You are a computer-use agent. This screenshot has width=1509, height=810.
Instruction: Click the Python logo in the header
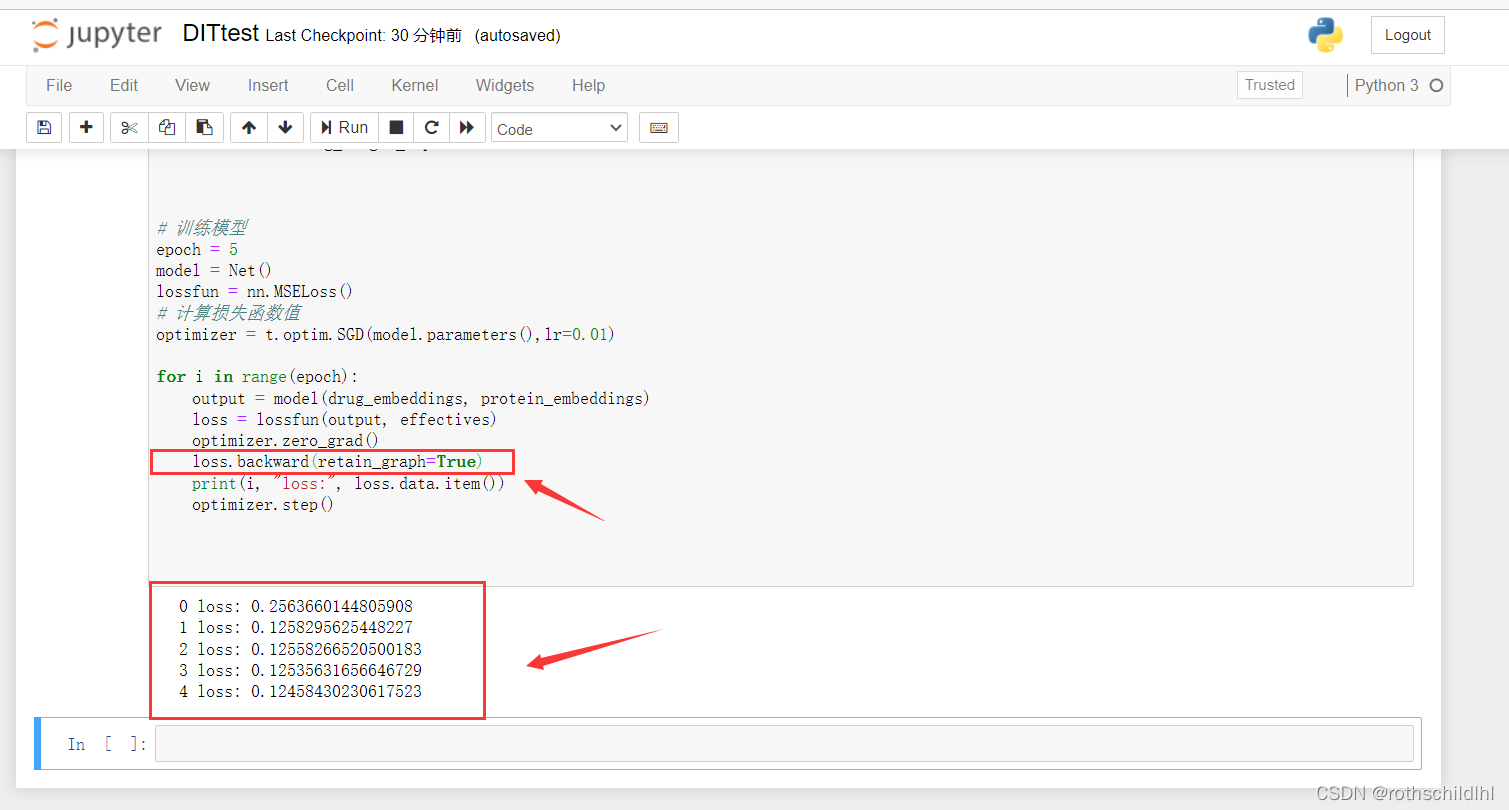(x=1324, y=34)
